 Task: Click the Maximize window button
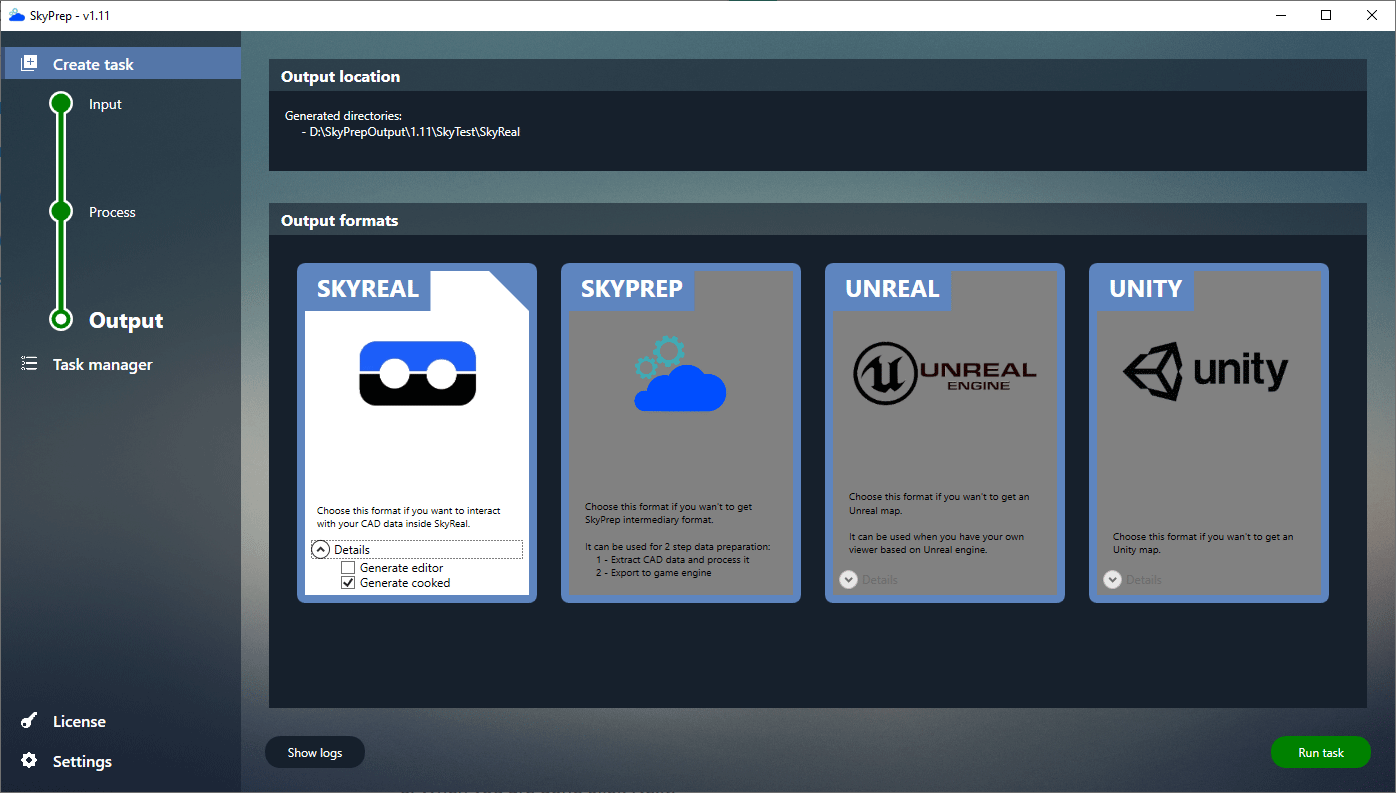point(1326,15)
